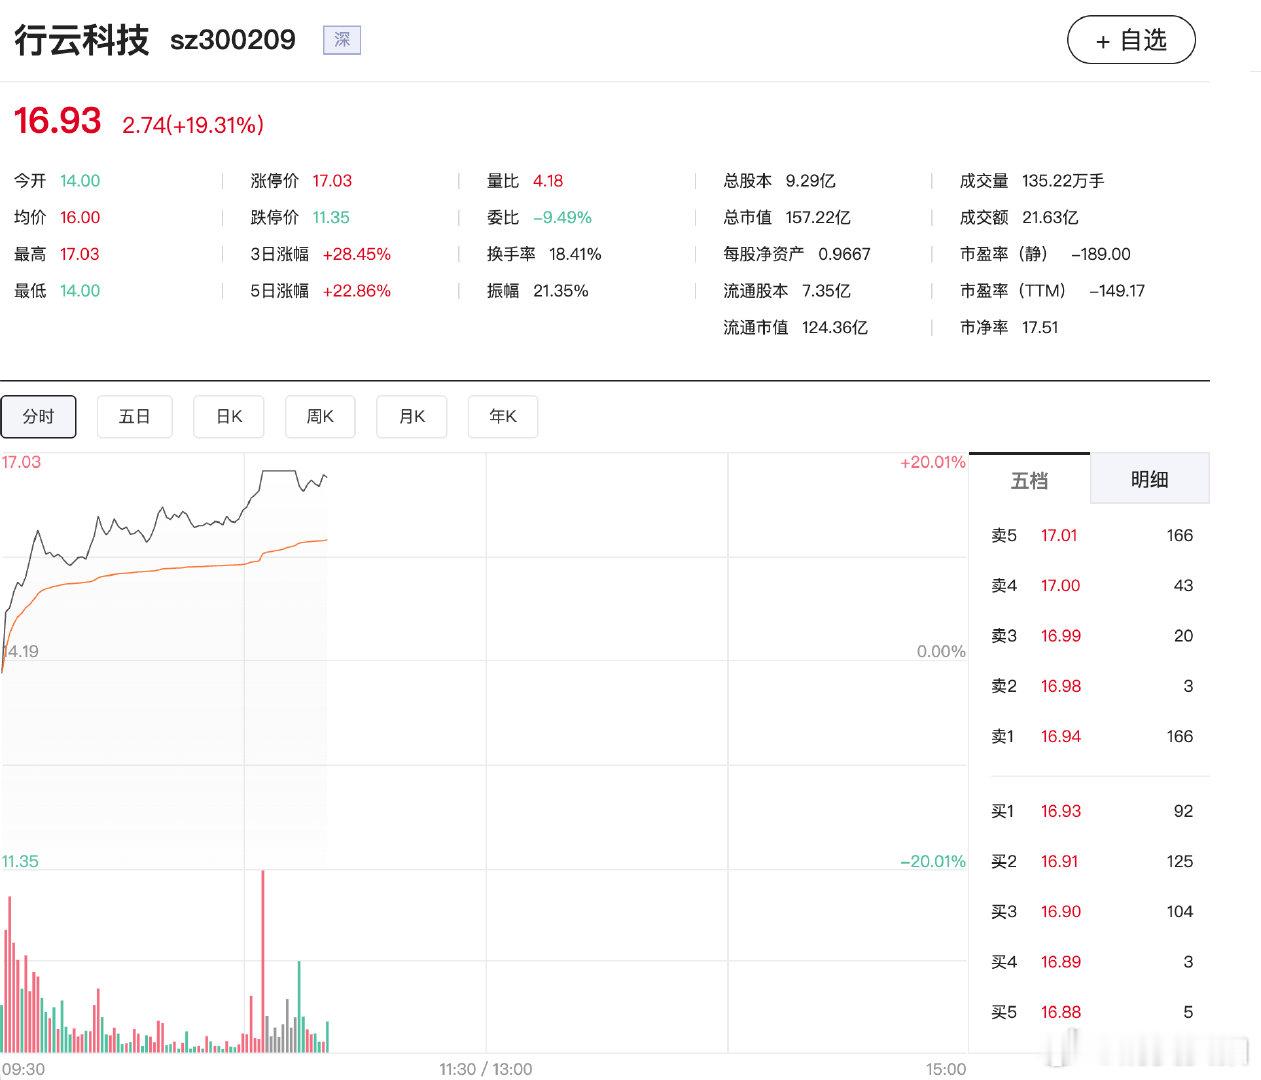The width and height of the screenshot is (1261, 1080).
Task: Click the 卖1 price 16.94
Action: point(1061,736)
